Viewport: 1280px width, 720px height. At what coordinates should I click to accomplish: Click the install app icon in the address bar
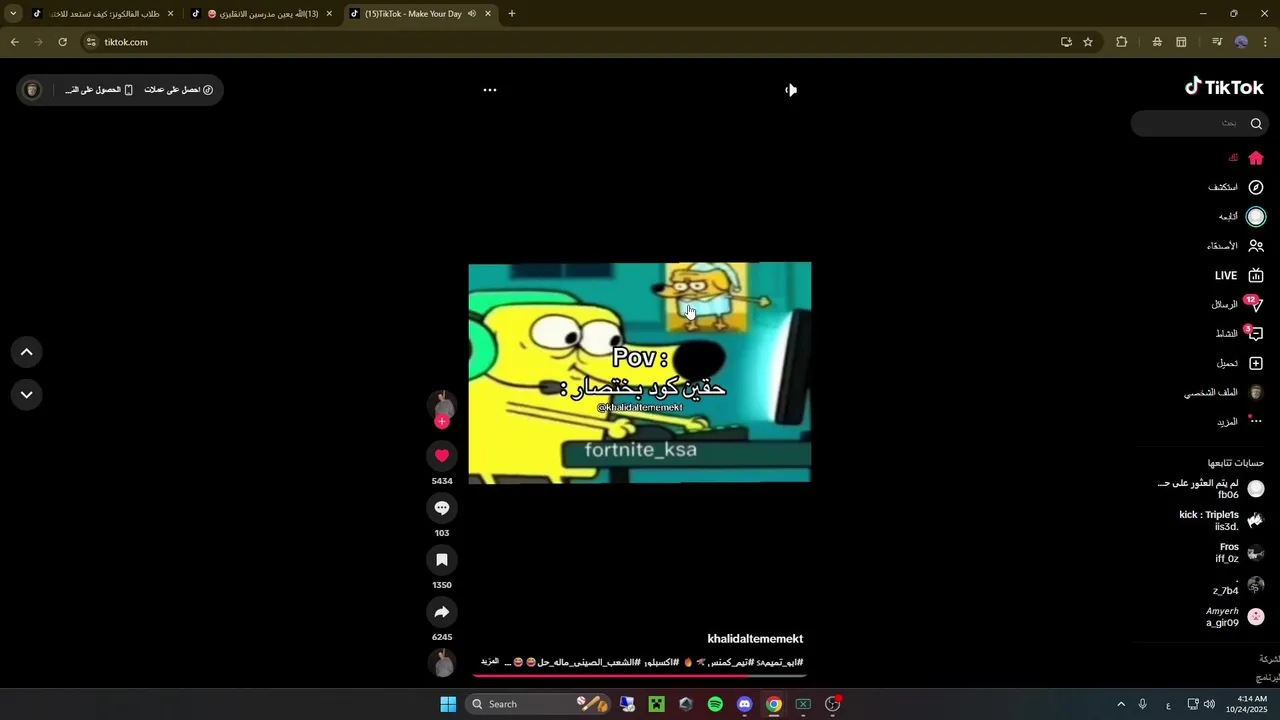1066,42
